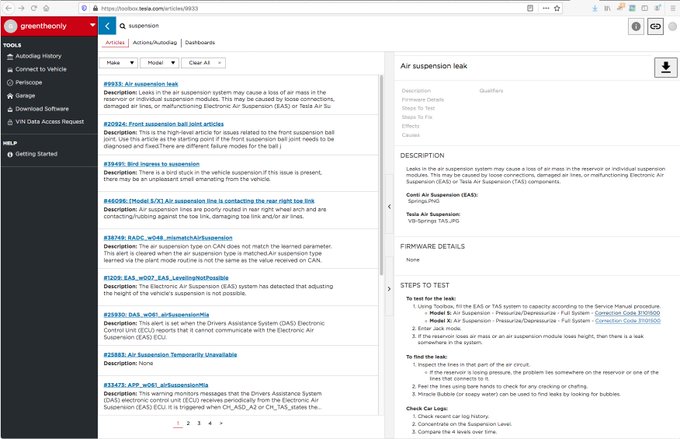Jump to Steps To Fix in outline
680x439 pixels.
[417, 117]
